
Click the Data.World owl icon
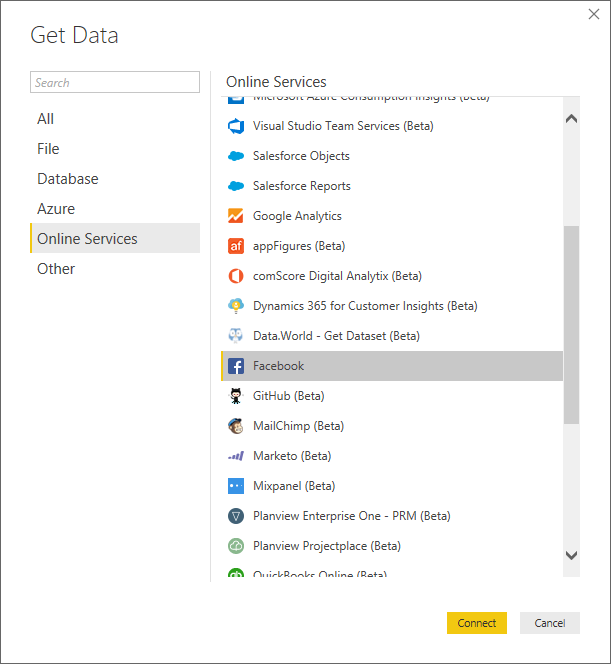(236, 336)
